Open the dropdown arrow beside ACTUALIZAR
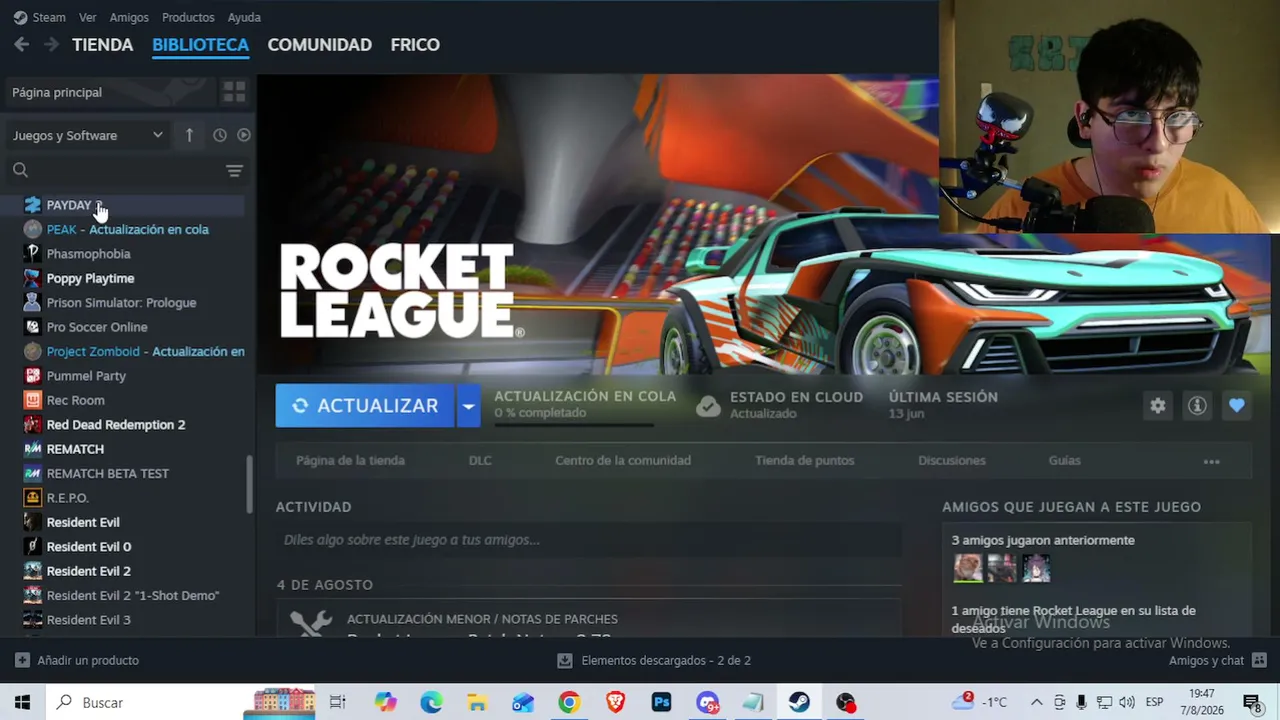This screenshot has width=1280, height=720. tap(468, 406)
